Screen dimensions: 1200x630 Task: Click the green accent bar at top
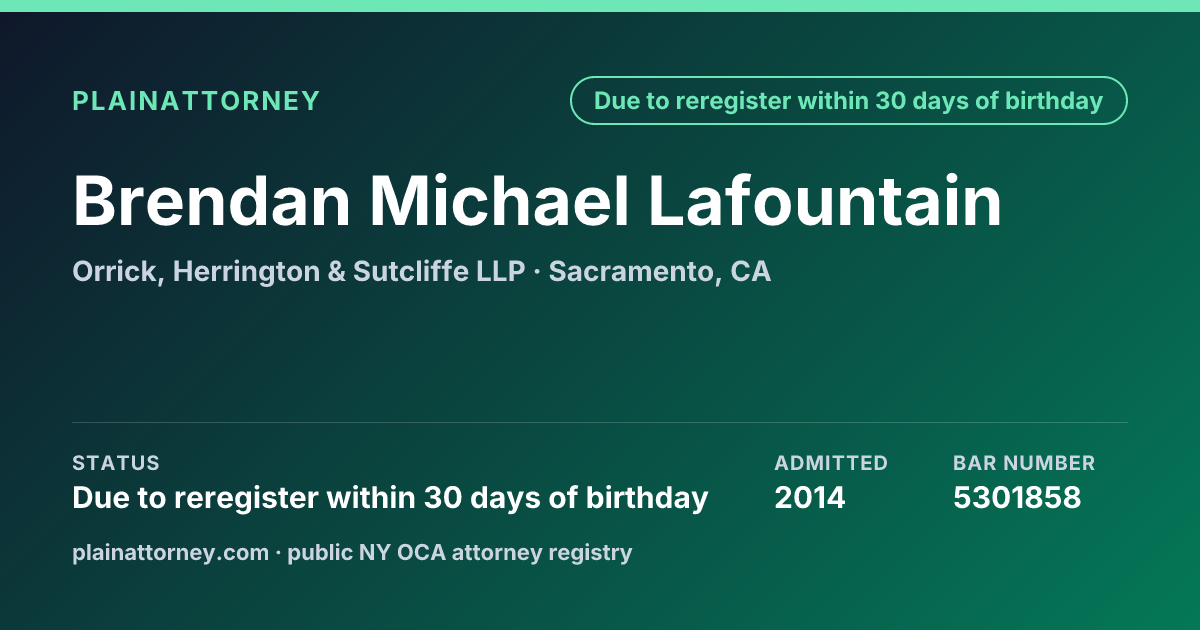click(x=600, y=6)
